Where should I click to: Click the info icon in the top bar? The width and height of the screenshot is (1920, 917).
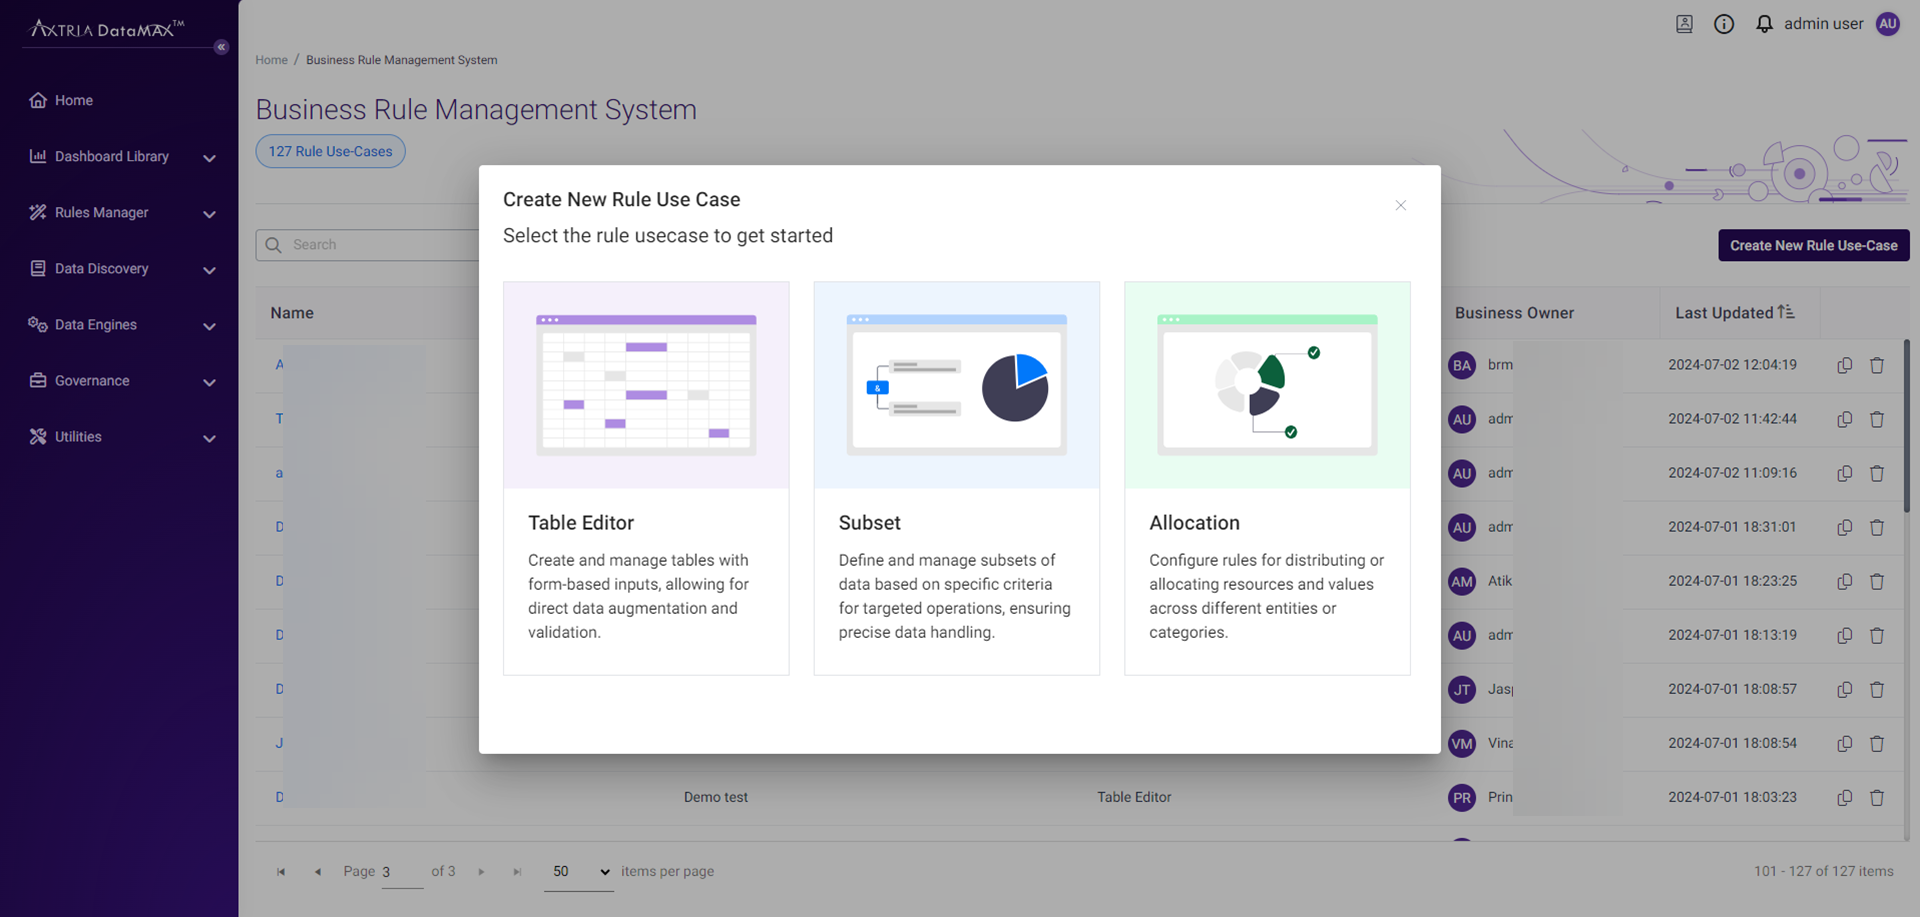(x=1723, y=23)
